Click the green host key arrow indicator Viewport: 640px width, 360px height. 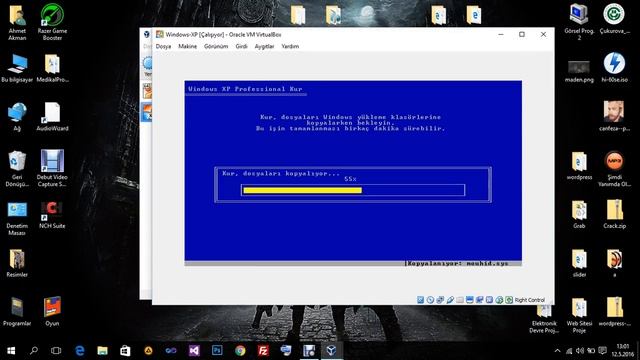pyautogui.click(x=509, y=300)
